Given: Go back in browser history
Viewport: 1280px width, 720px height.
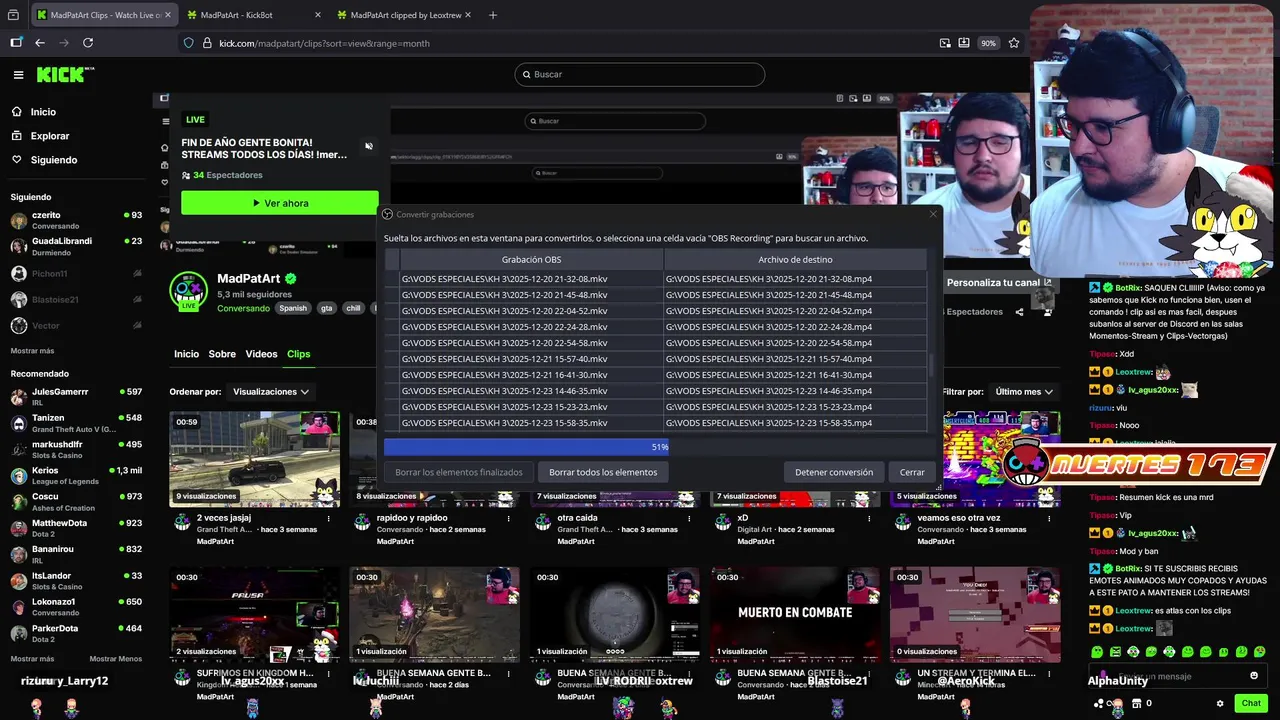Looking at the screenshot, I should tap(40, 43).
